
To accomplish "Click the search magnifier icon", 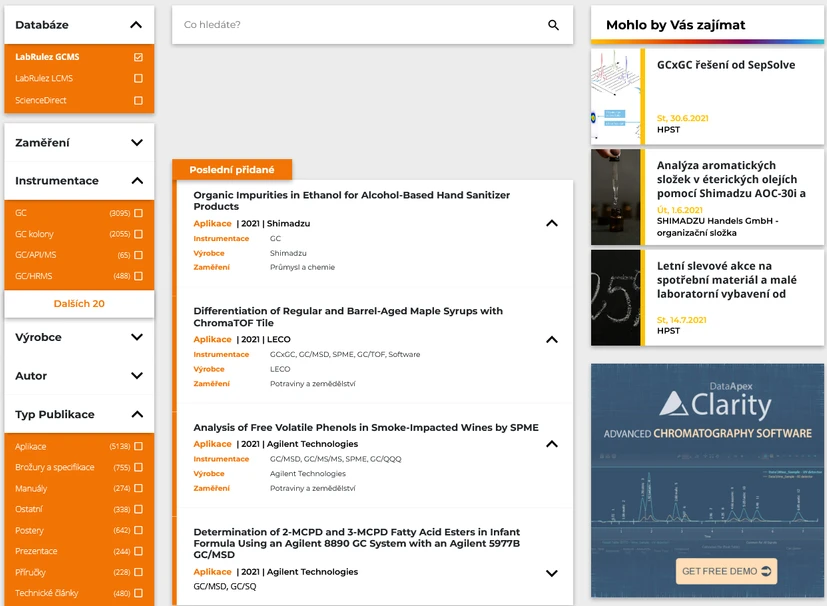I will [x=553, y=25].
